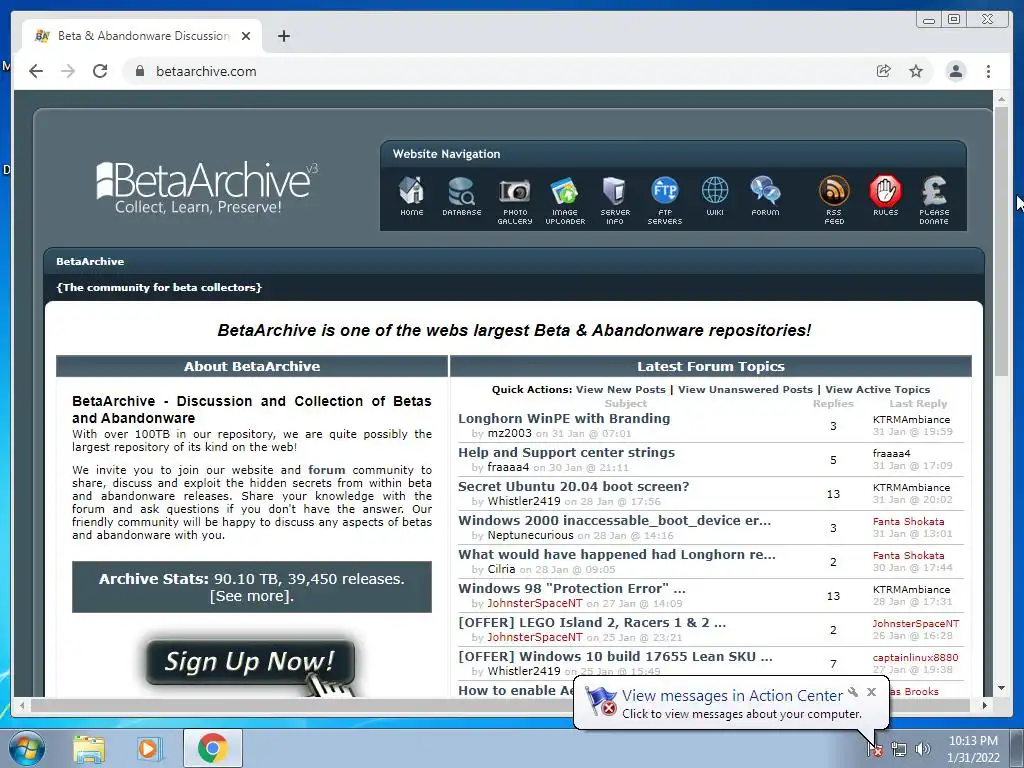Image resolution: width=1024 pixels, height=768 pixels.
Task: Open the Forum navigation icon
Action: point(765,196)
